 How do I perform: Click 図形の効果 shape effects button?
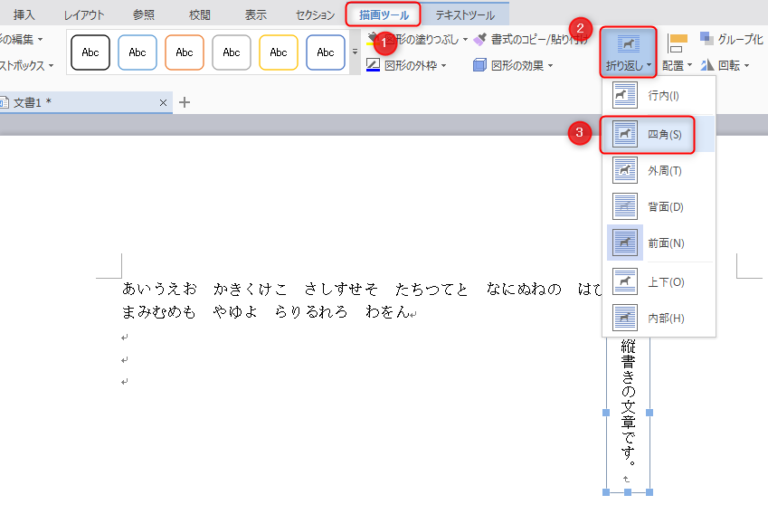point(512,66)
